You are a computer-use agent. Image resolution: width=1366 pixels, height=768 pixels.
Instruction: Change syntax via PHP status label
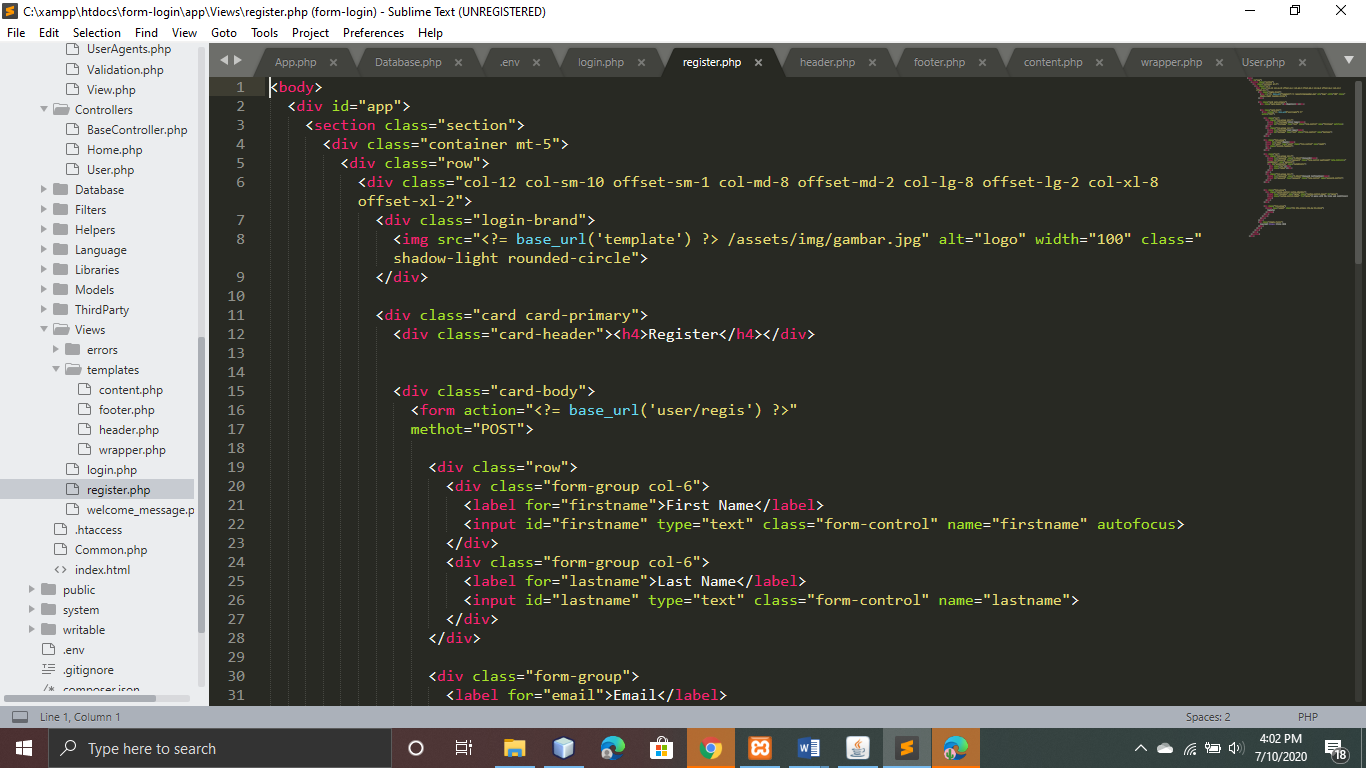click(1308, 717)
